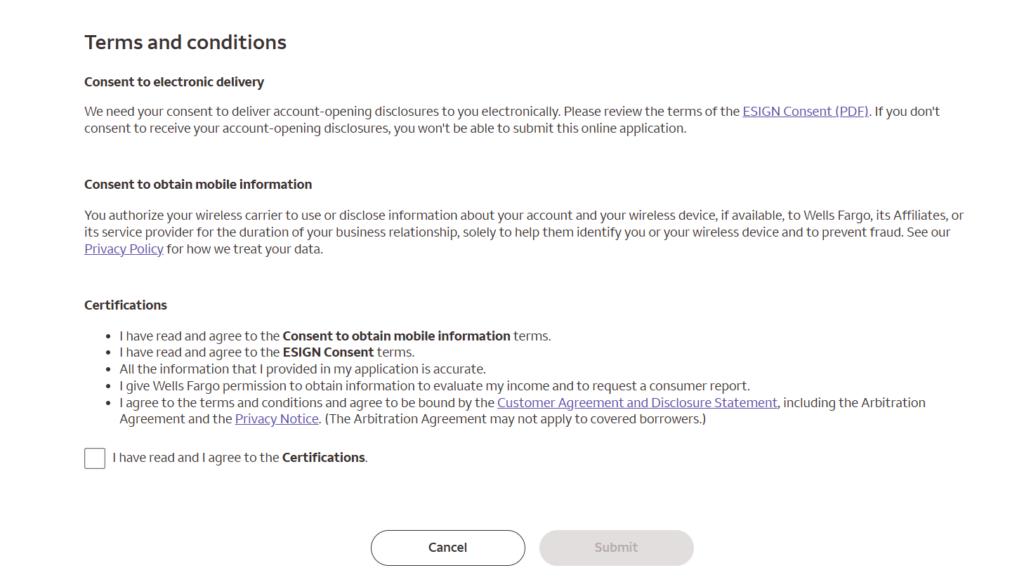Image resolution: width=1024 pixels, height=582 pixels.
Task: Click the Certifications section subheading
Action: pos(126,305)
